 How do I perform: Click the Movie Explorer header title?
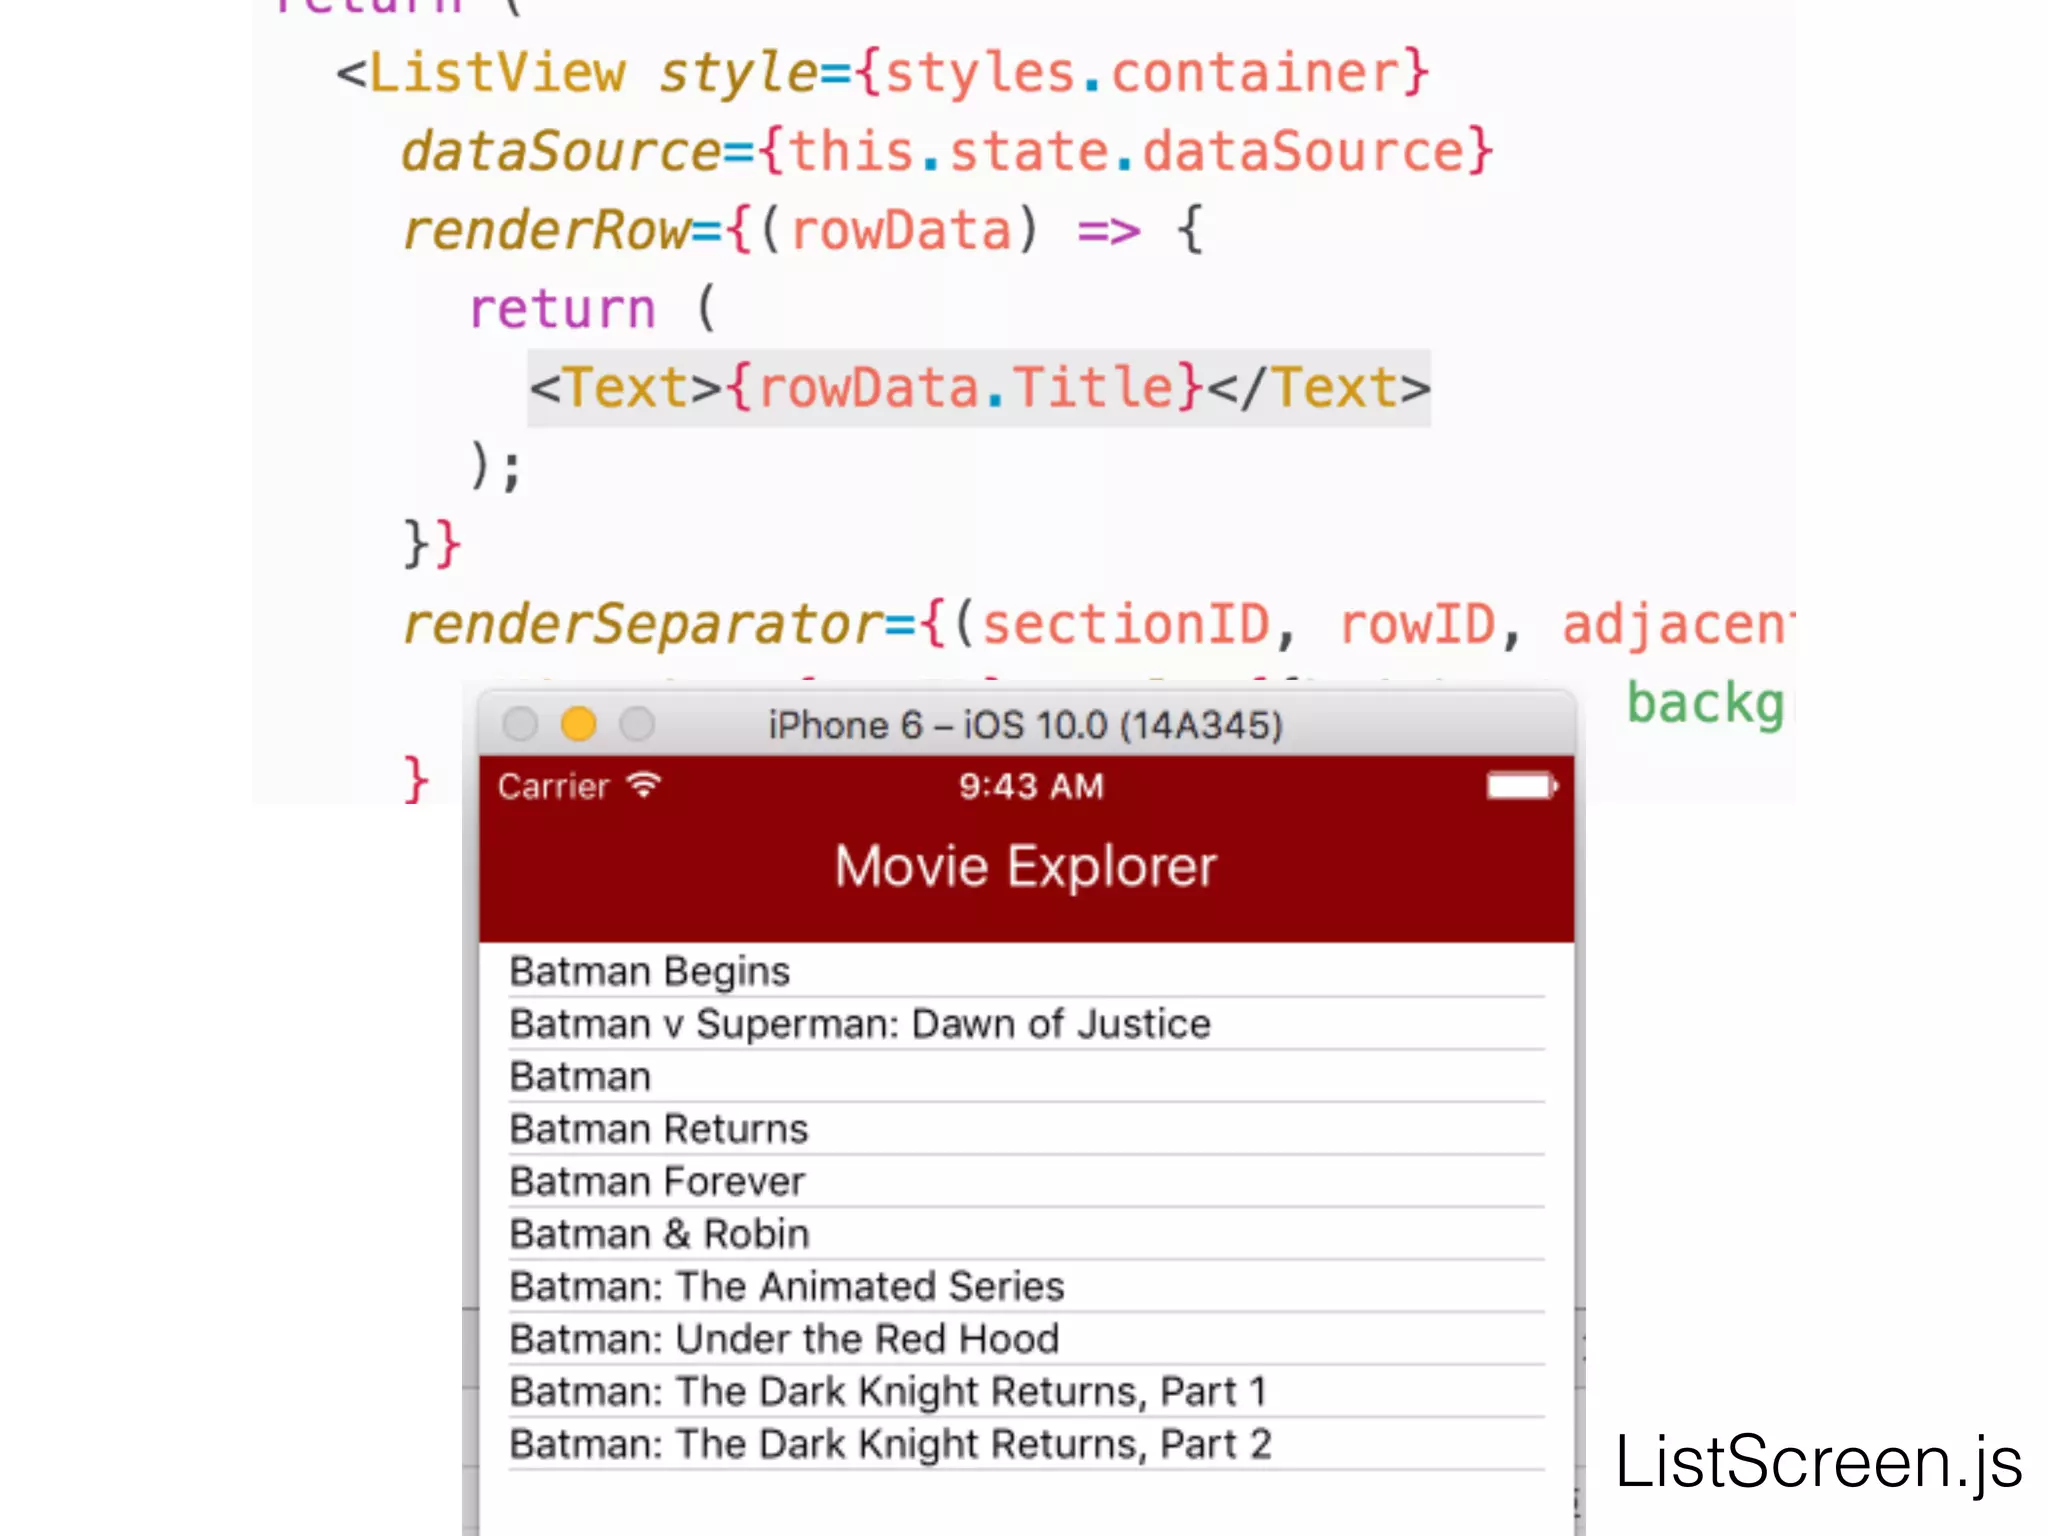click(1026, 866)
